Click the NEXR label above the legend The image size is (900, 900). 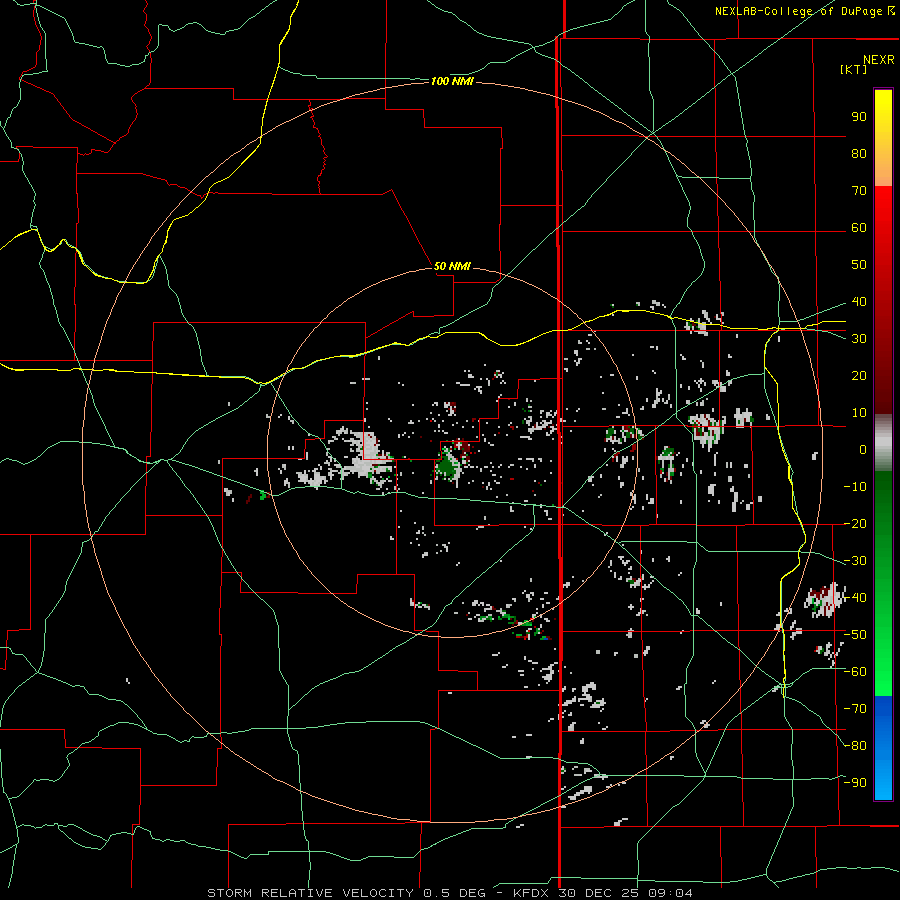point(879,60)
